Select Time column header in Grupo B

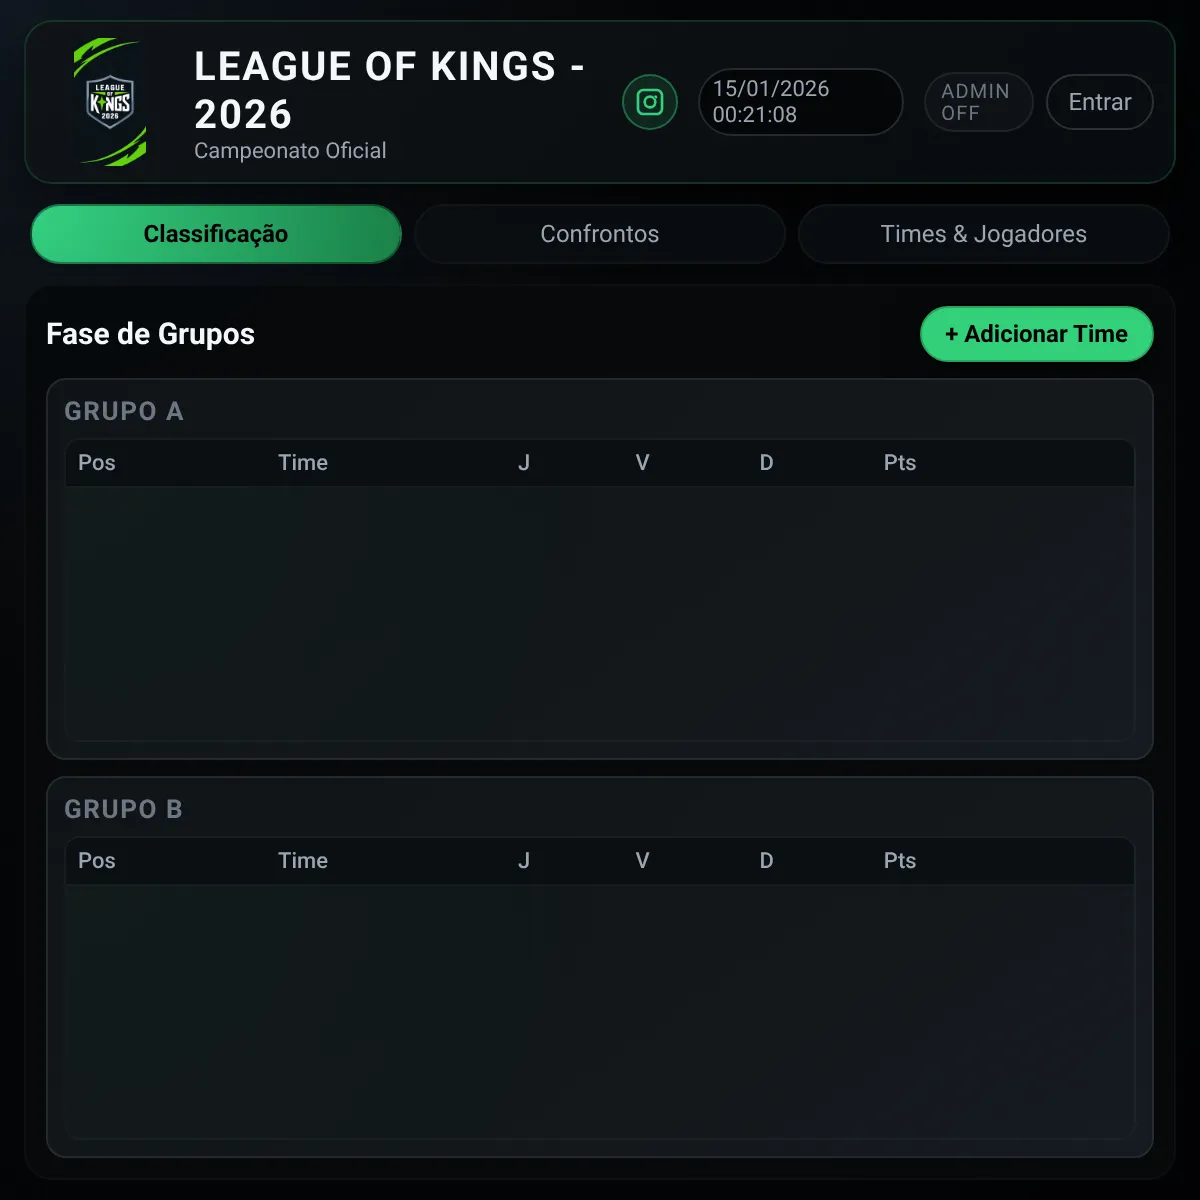[x=303, y=861]
